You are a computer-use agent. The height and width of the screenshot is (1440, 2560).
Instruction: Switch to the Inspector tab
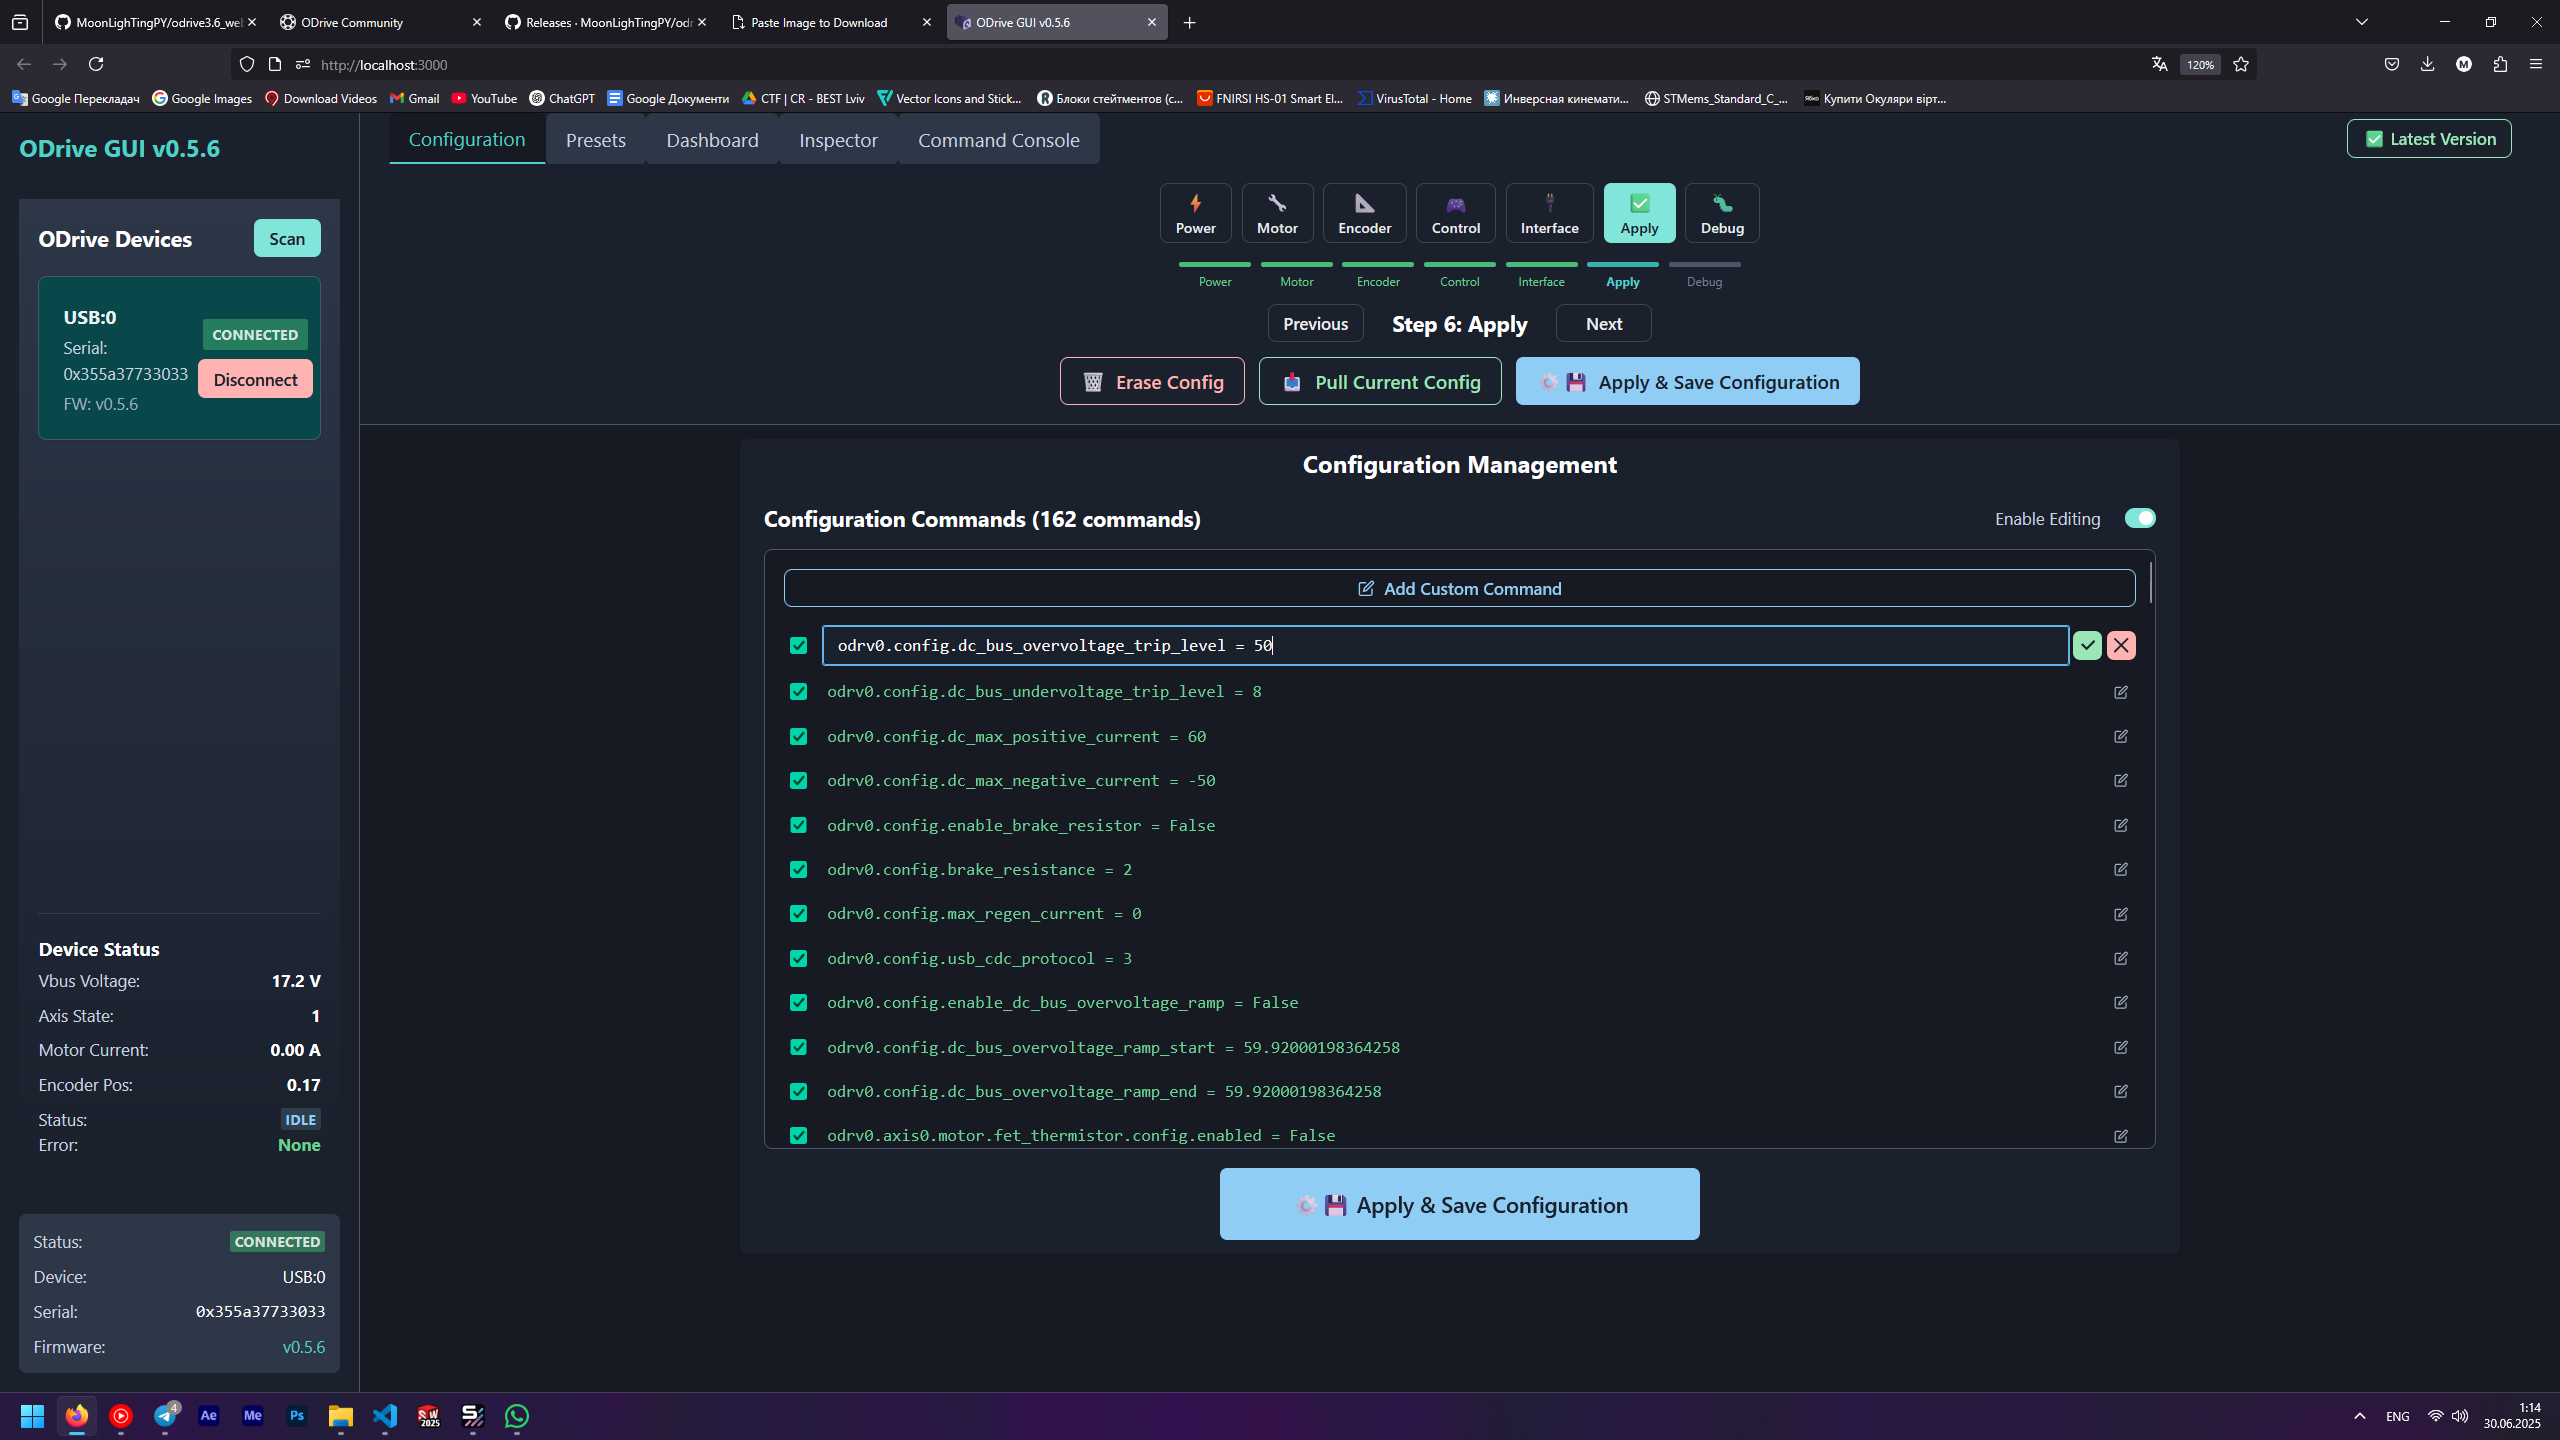838,140
